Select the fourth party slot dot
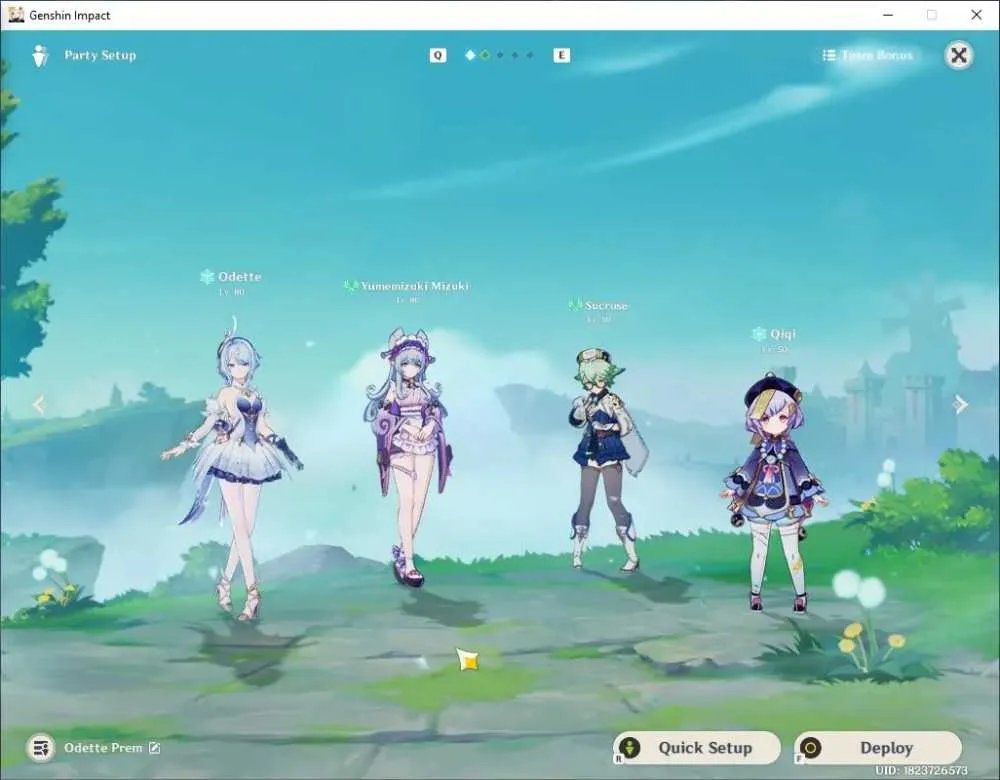 [x=515, y=55]
